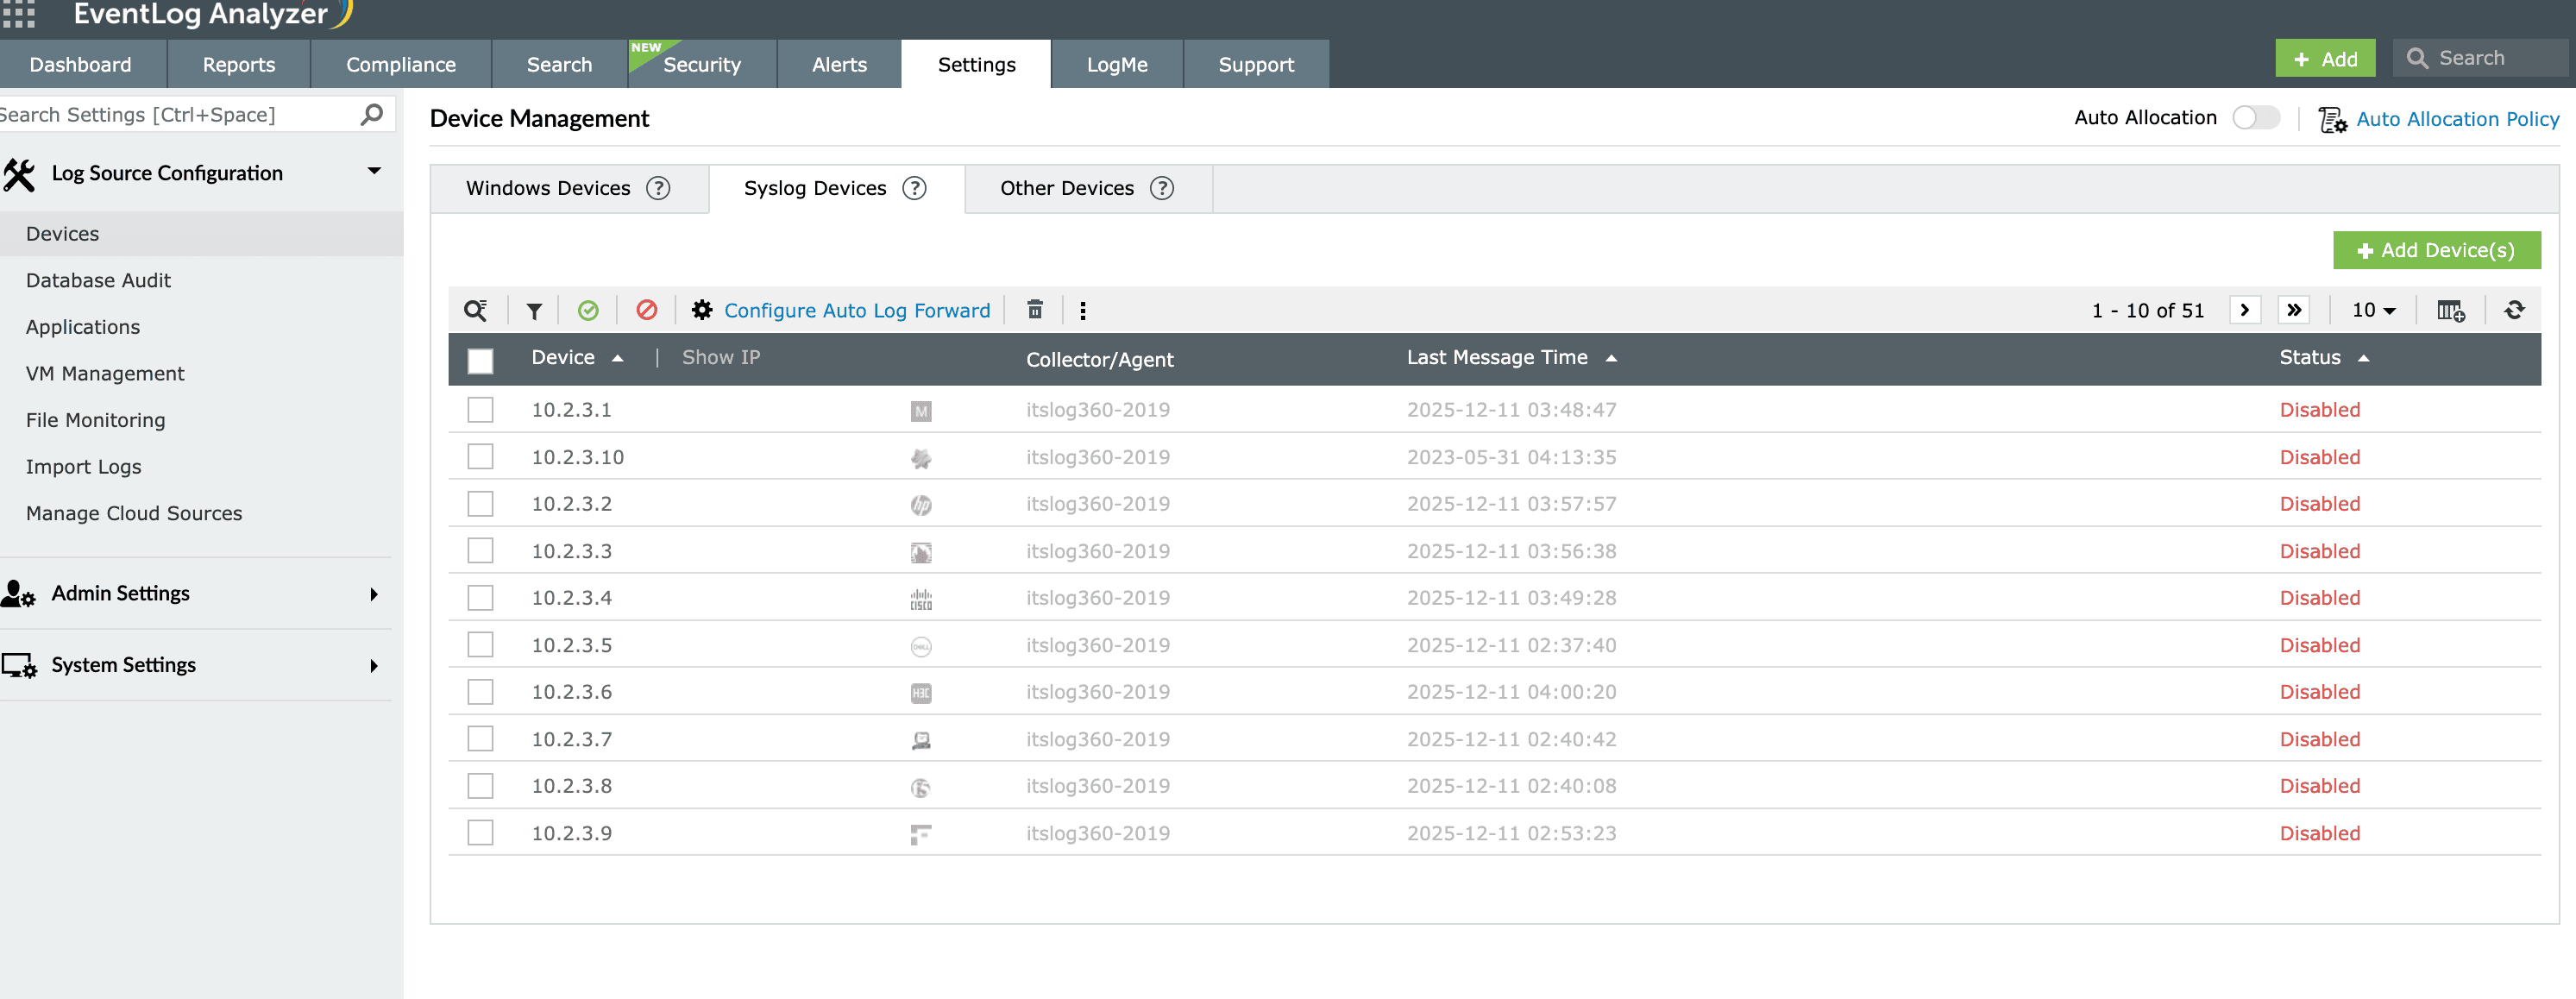Click device type icon for 10.2.3.8
Viewport: 2576px width, 999px height.
pos(921,787)
